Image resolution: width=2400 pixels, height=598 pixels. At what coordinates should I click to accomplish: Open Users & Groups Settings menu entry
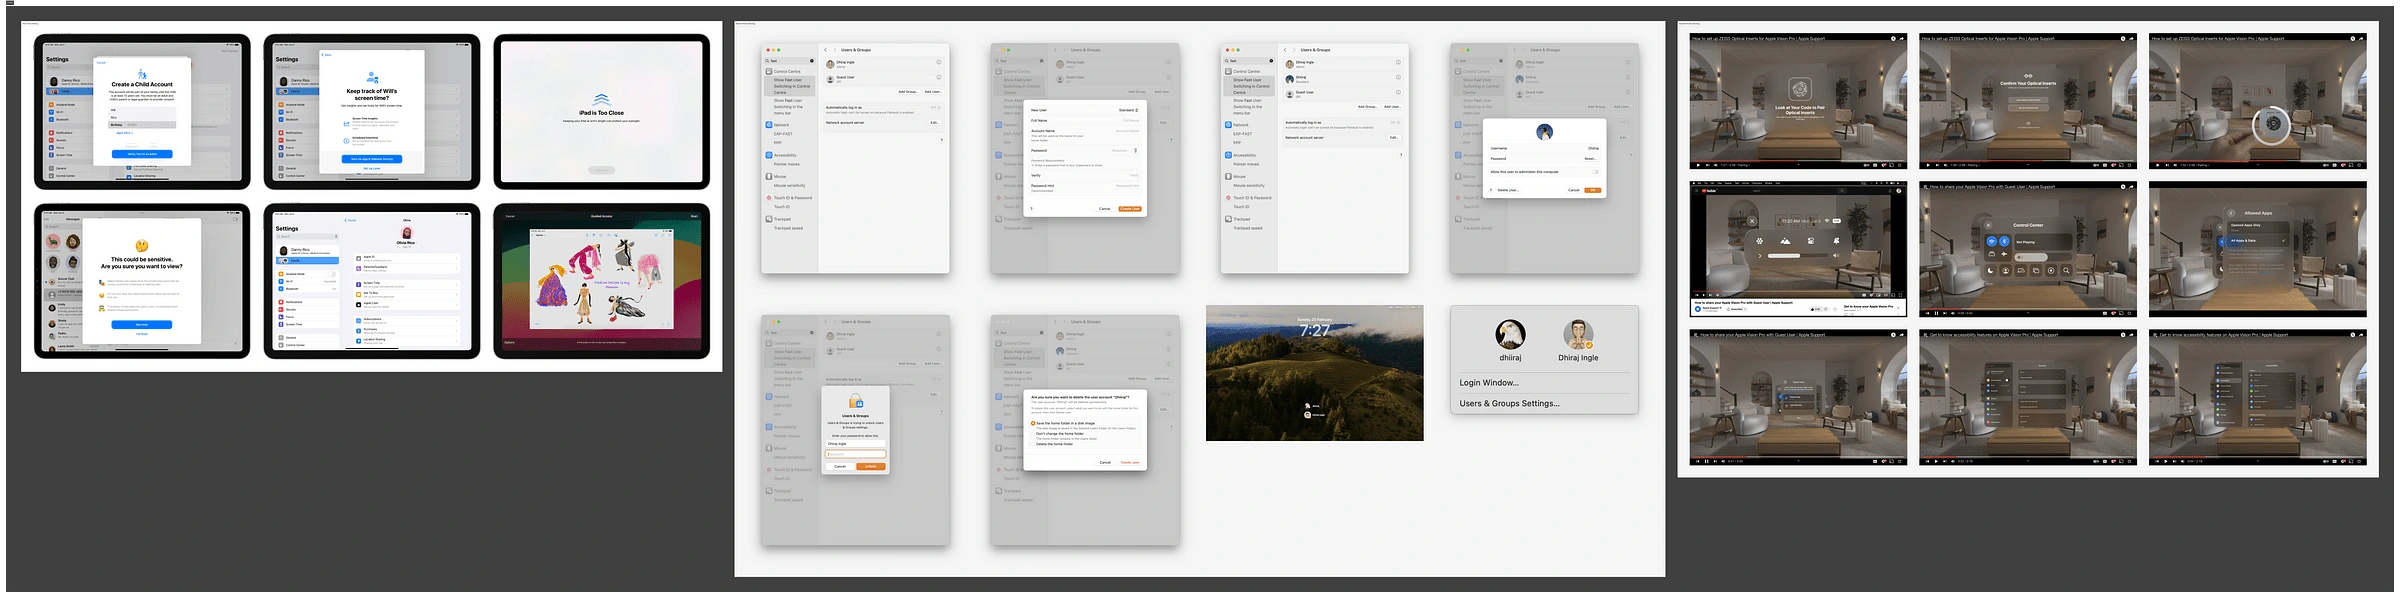pyautogui.click(x=1509, y=403)
